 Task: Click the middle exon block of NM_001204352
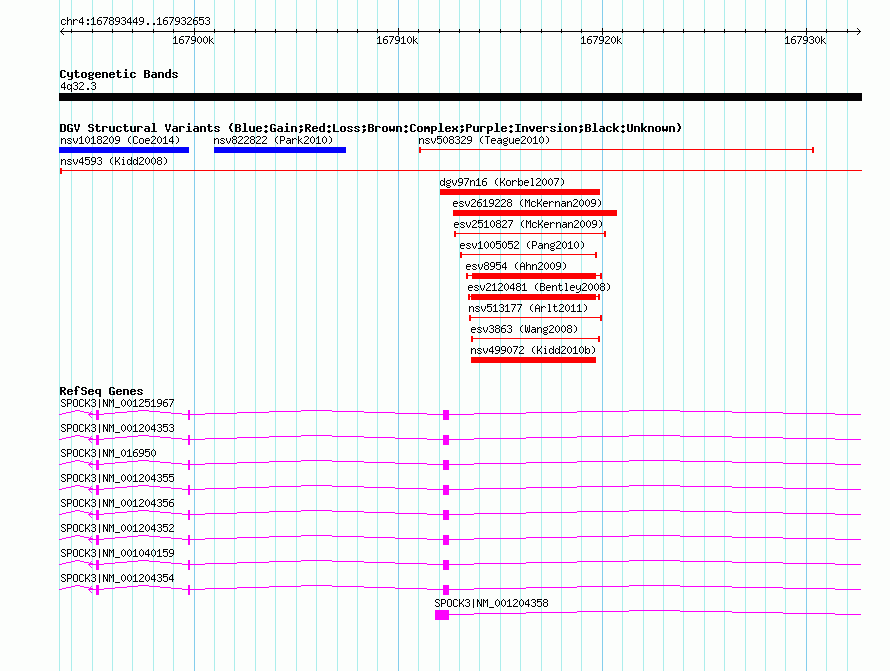click(x=446, y=540)
